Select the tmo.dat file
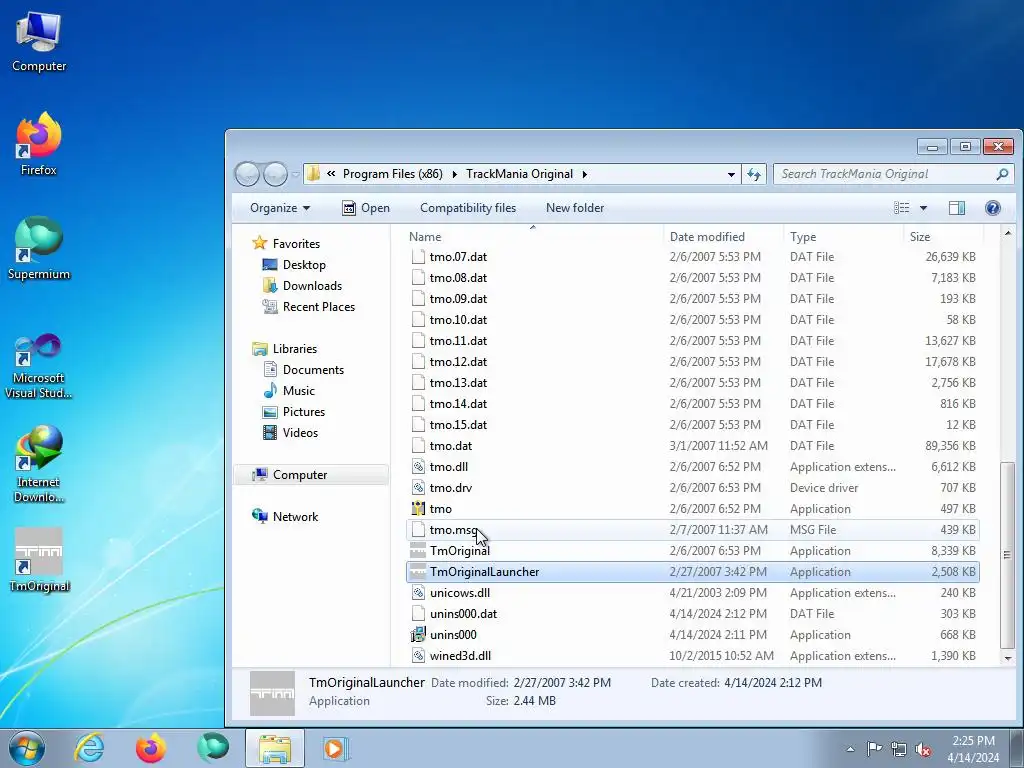The width and height of the screenshot is (1024, 768). (x=693, y=446)
